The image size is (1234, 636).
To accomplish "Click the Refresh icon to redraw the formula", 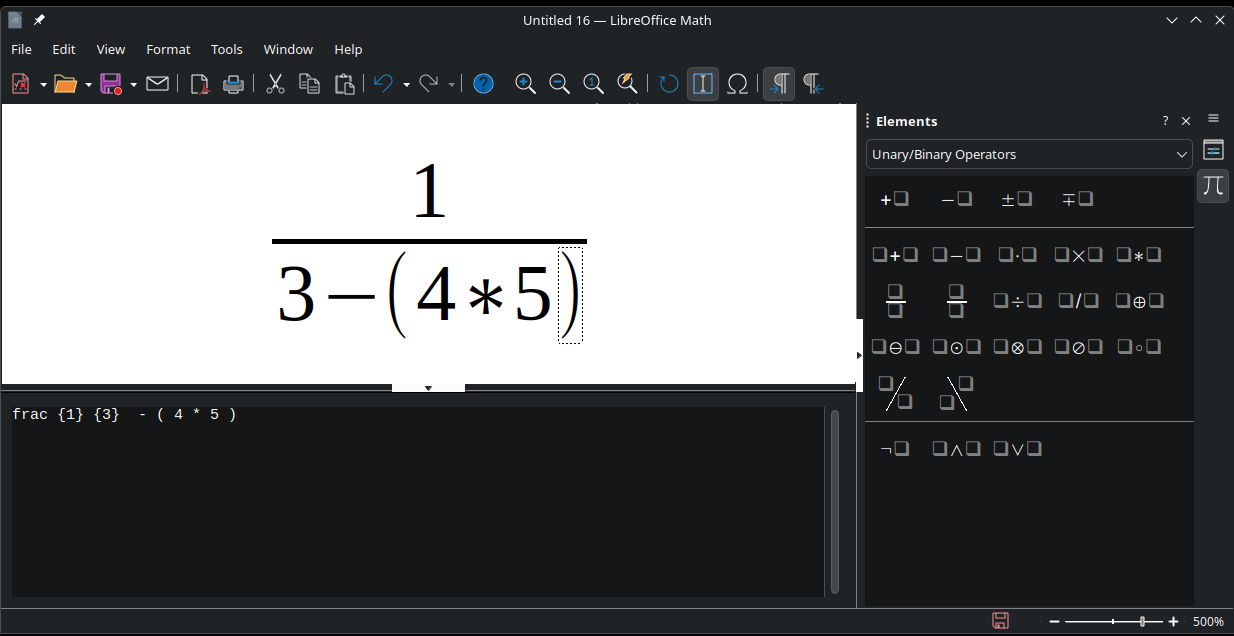I will point(668,84).
